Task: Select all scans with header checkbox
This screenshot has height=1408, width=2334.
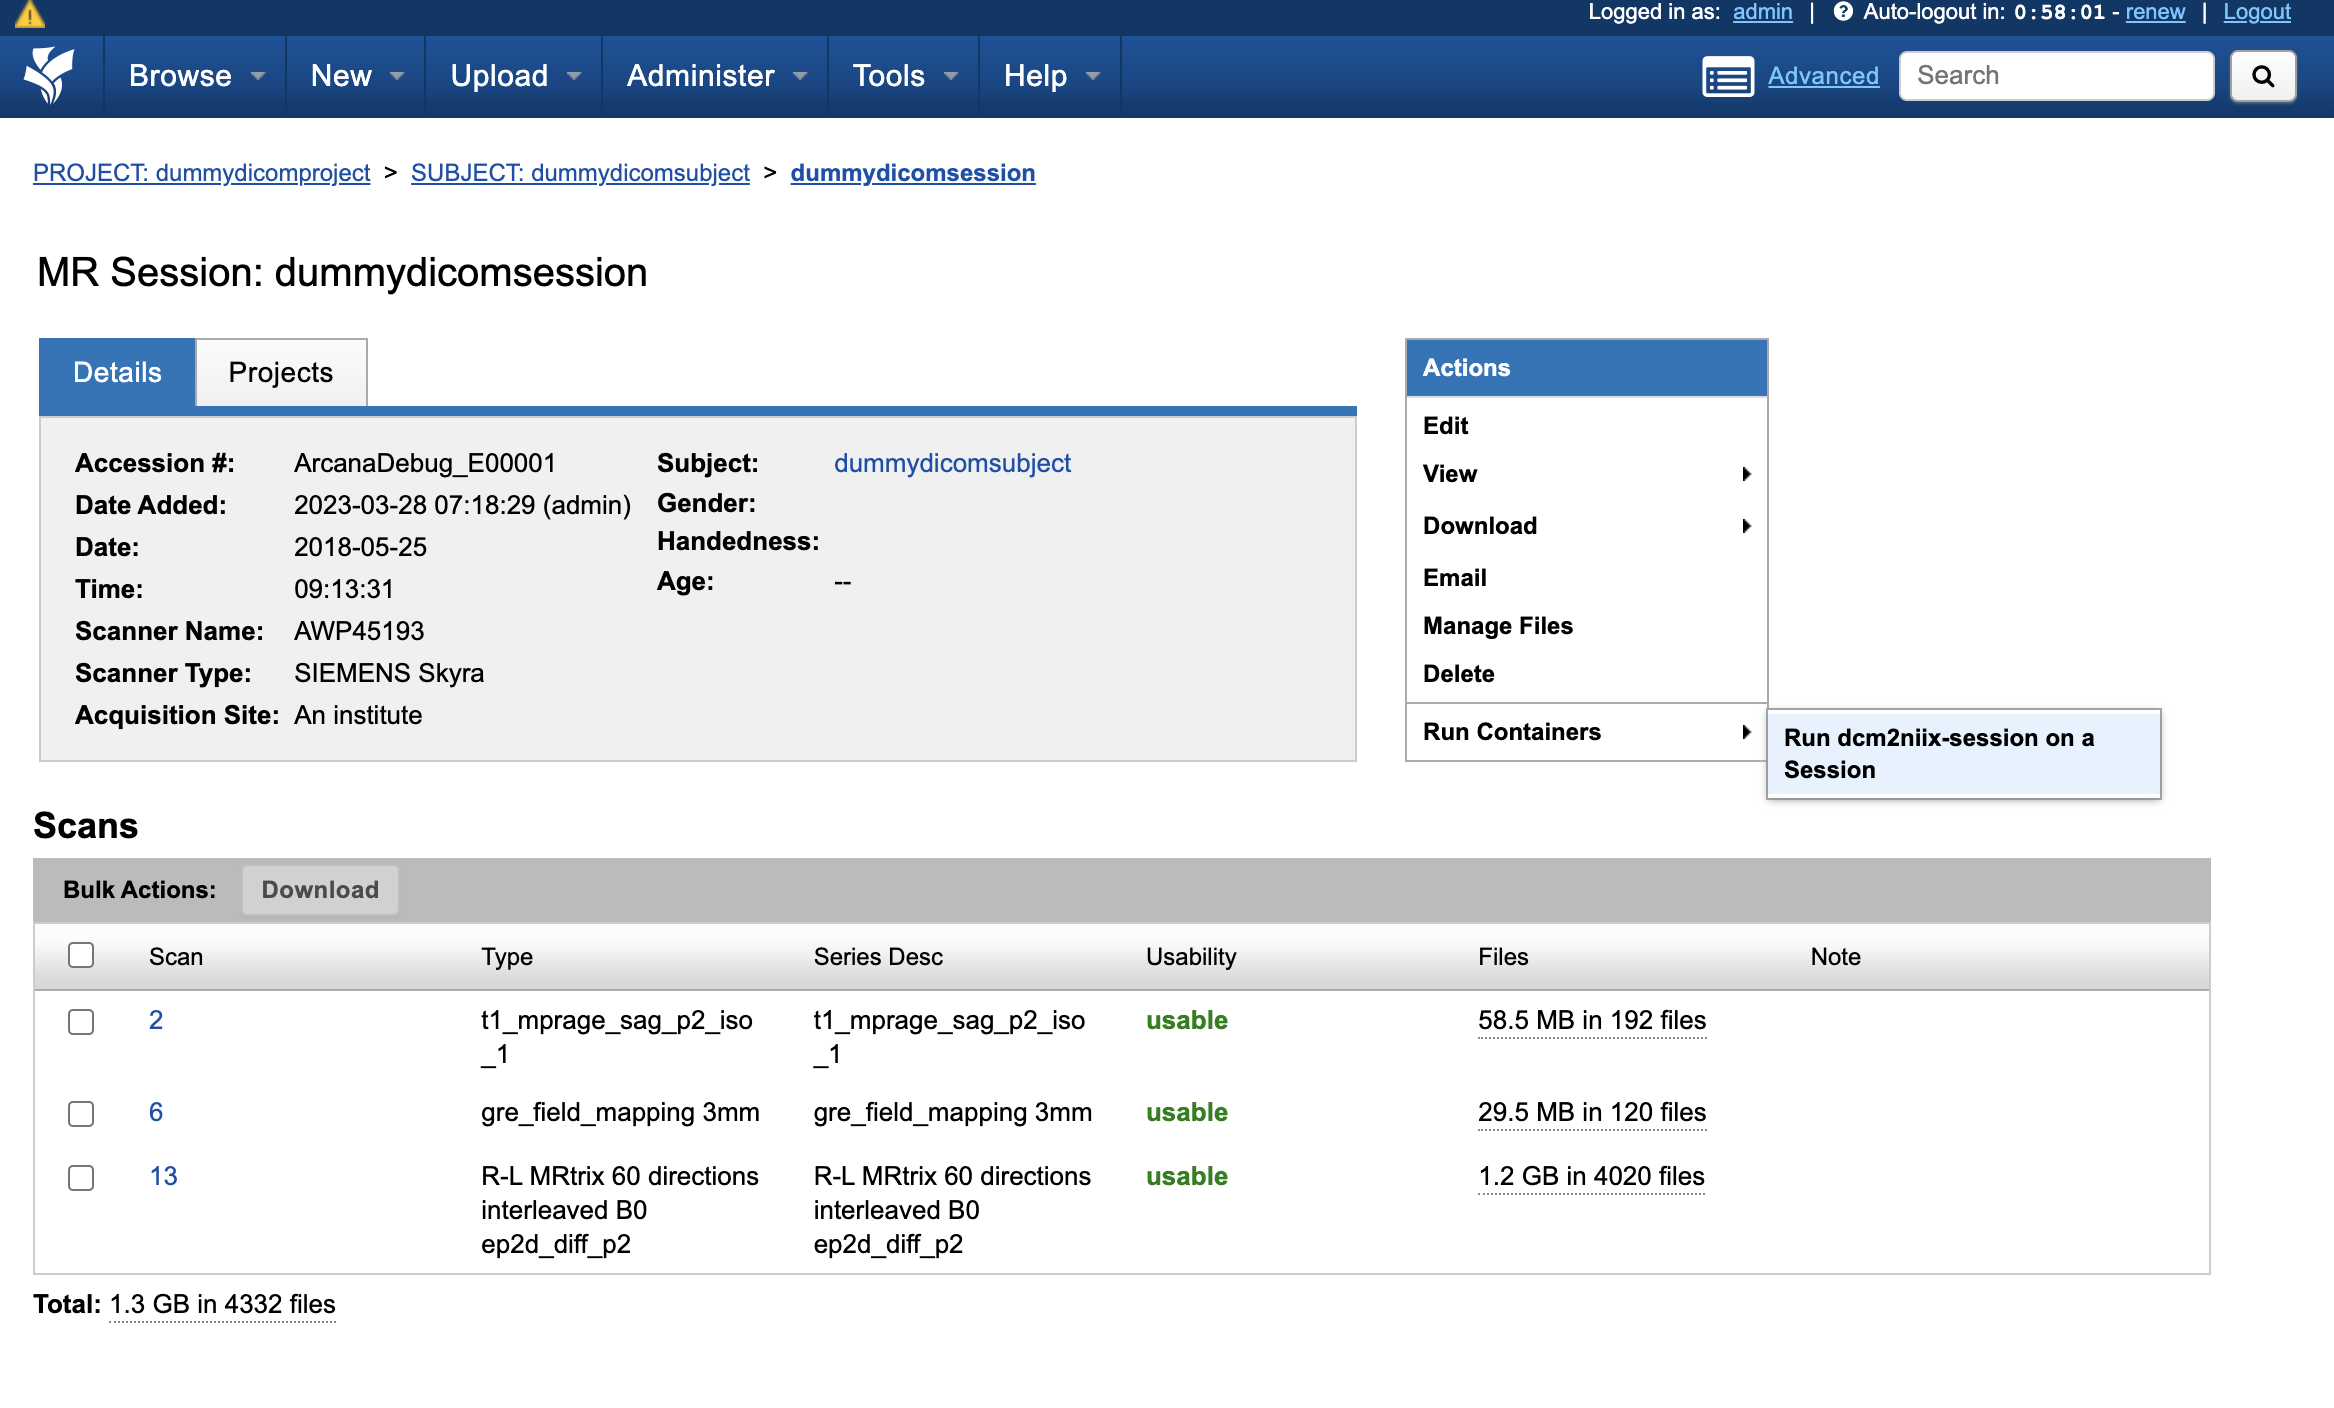Action: 81,956
